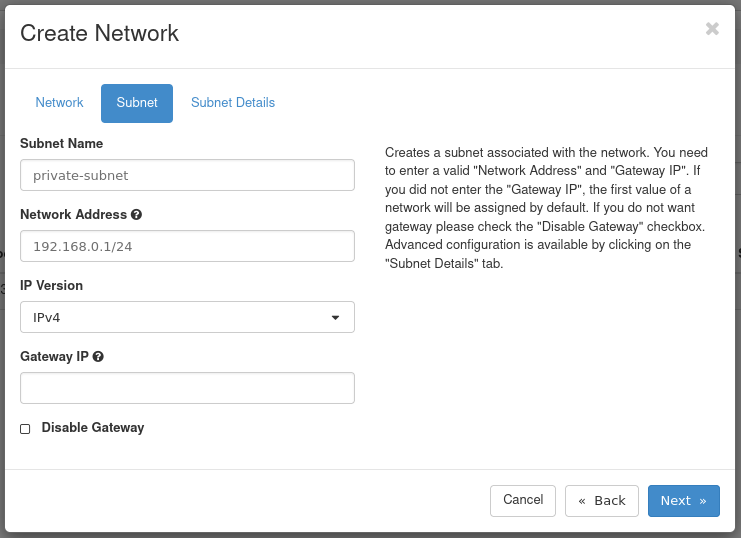This screenshot has width=741, height=538.
Task: Click the Create Network dialog title
Action: (x=99, y=33)
